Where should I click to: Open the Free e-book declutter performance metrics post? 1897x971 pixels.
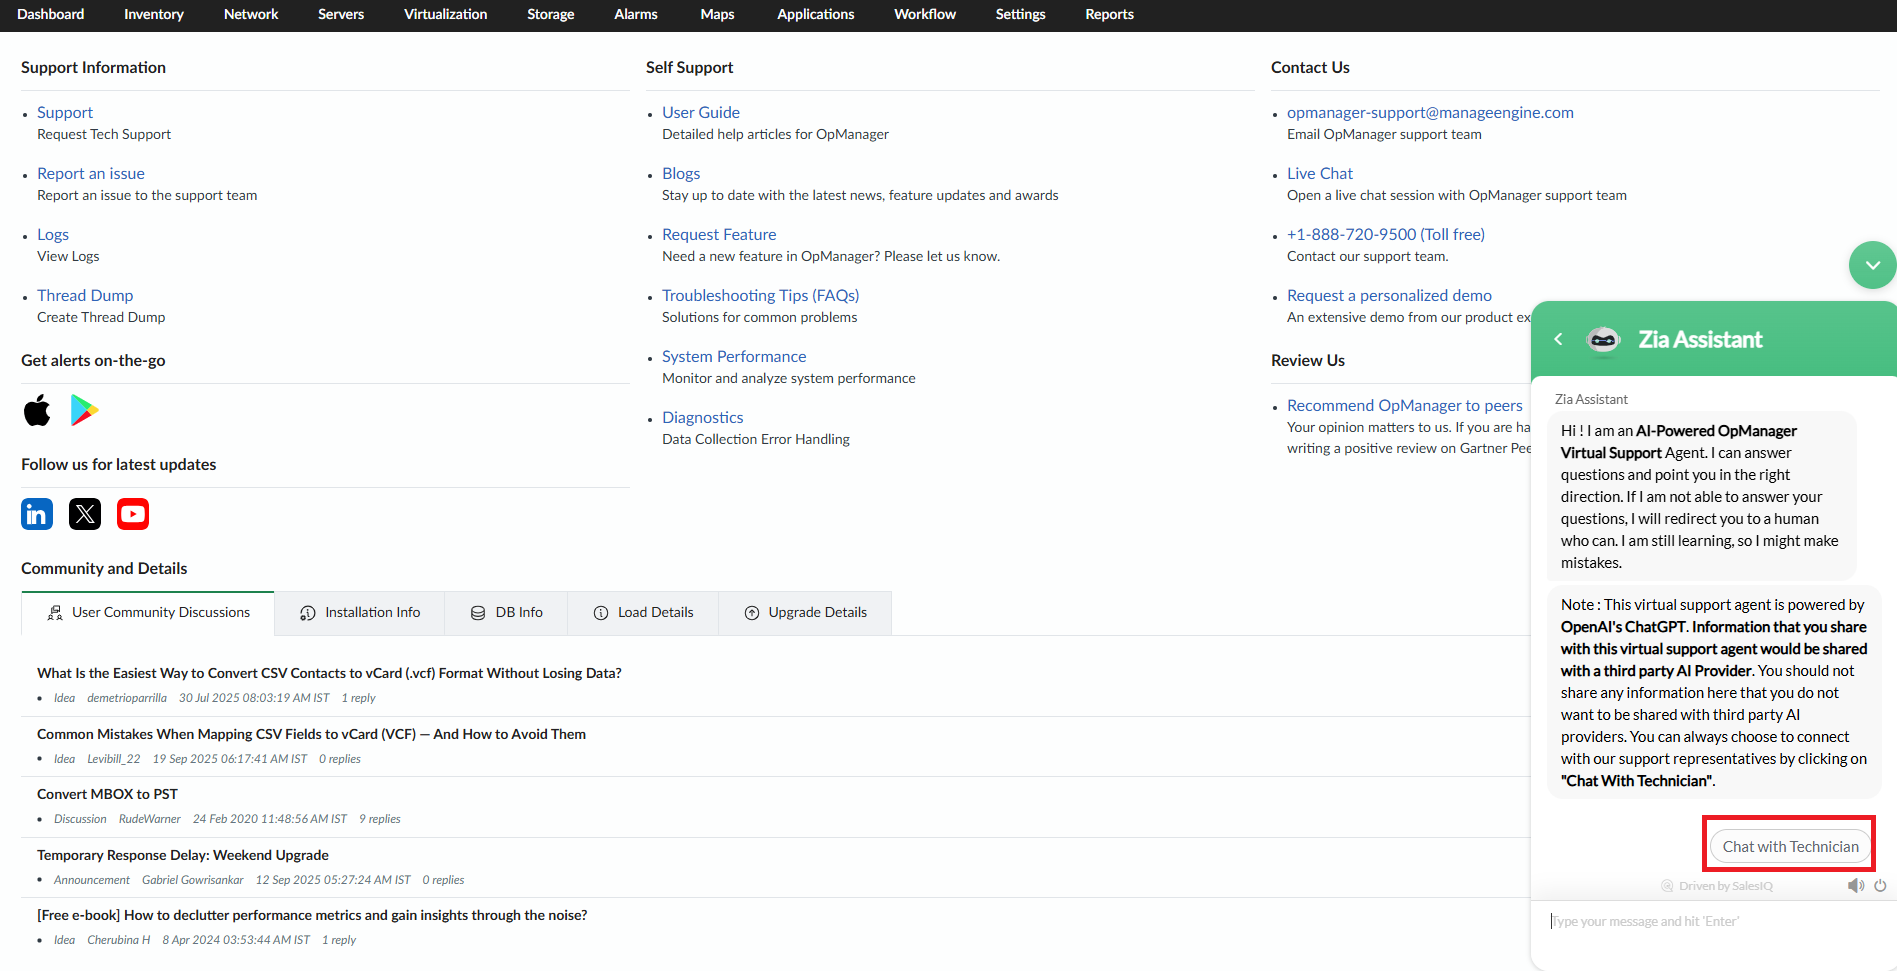click(312, 915)
